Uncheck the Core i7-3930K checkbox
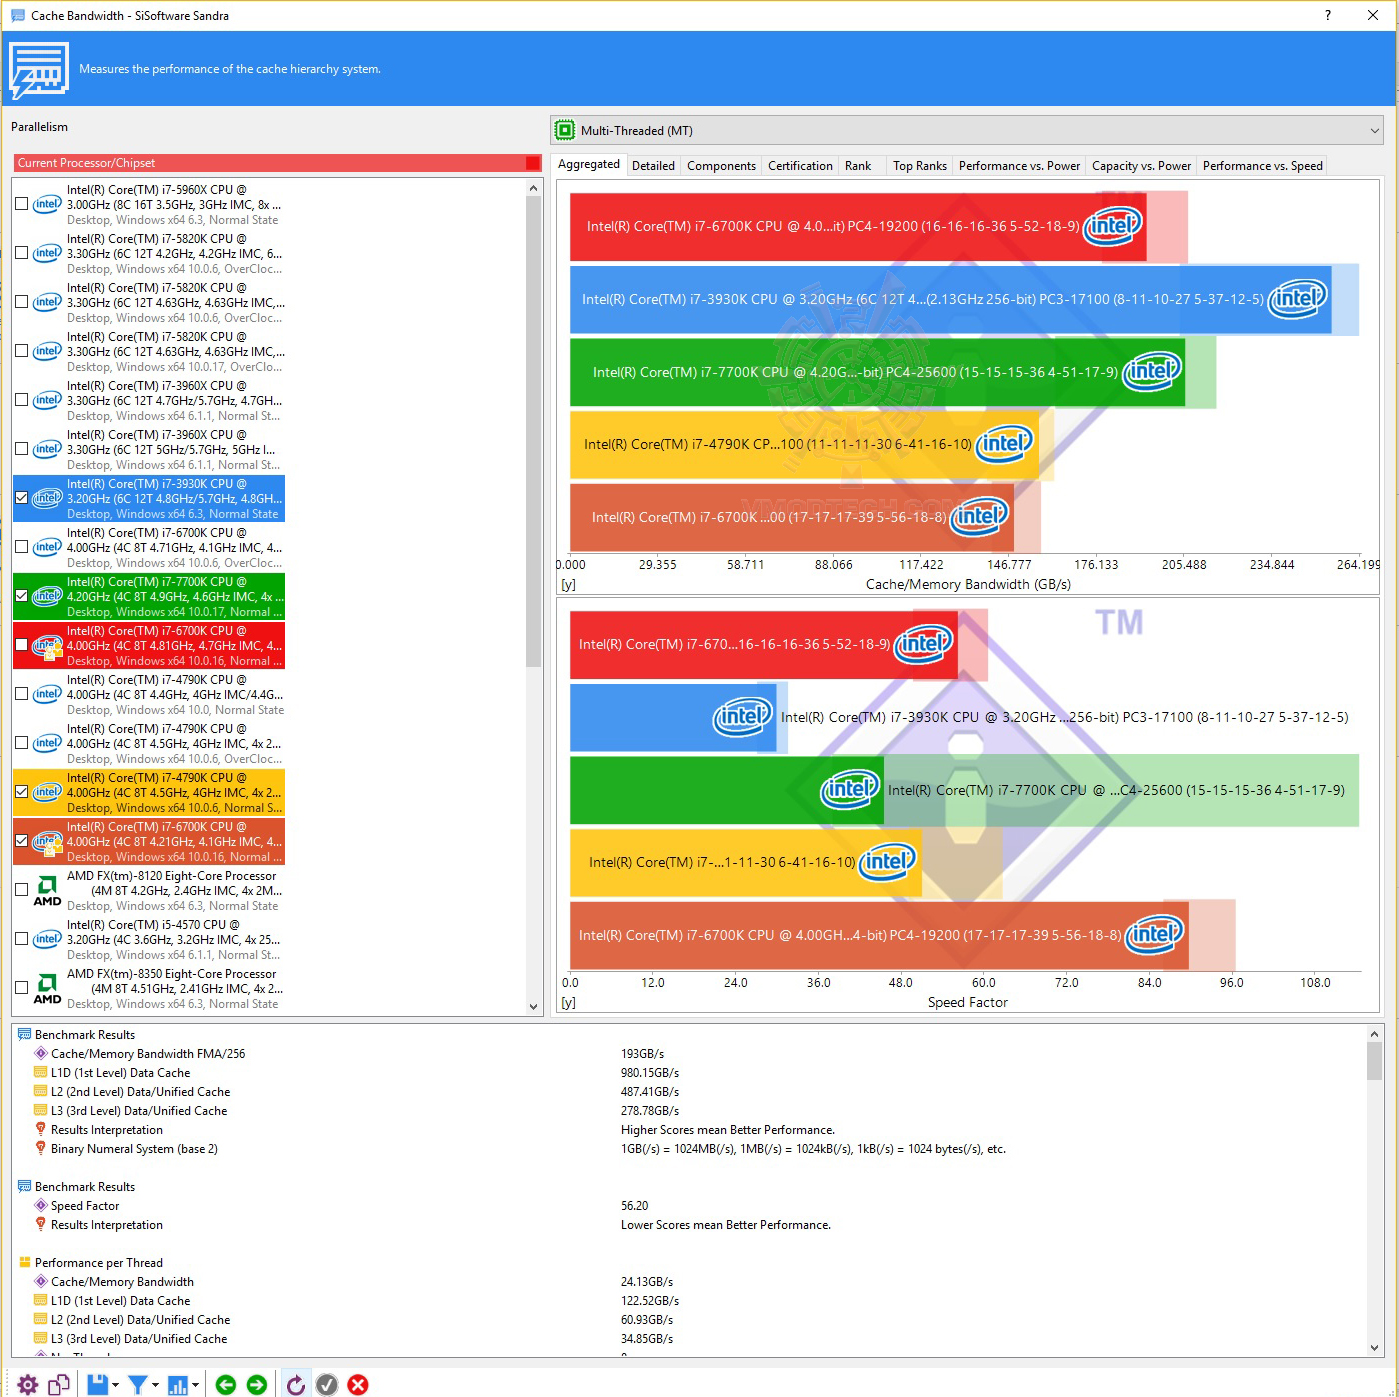The width and height of the screenshot is (1399, 1397). [21, 498]
